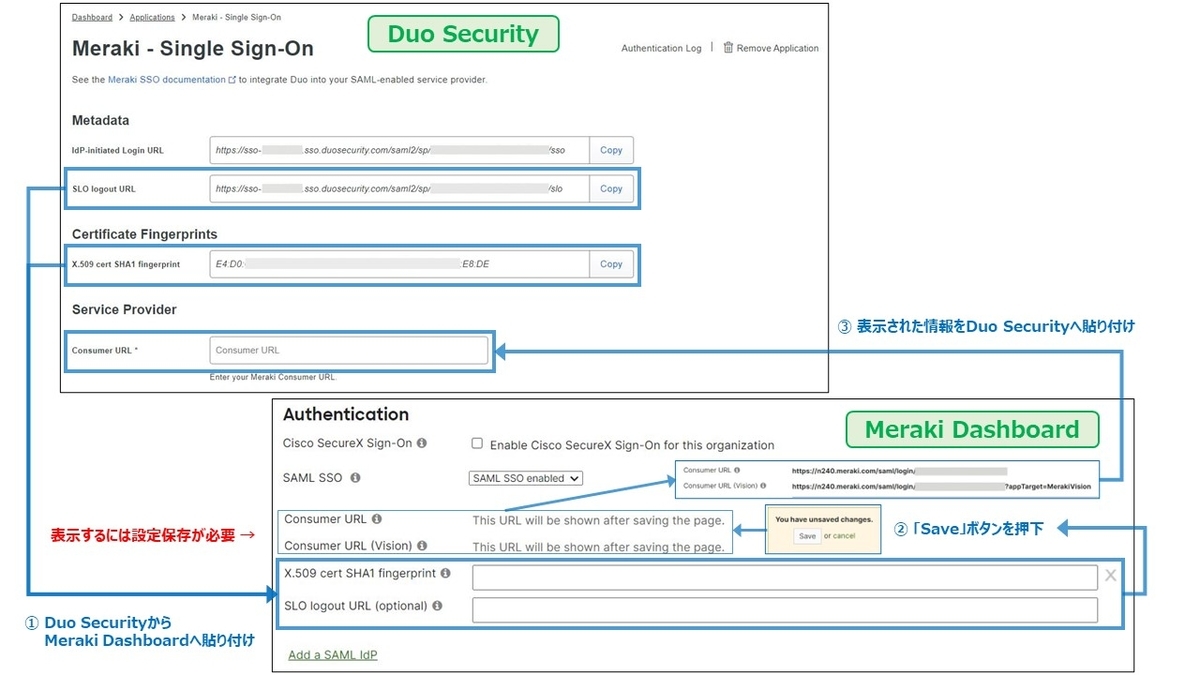This screenshot has height=675, width=1200.
Task: Click the Meraki SLO logout URL (optional) input
Action: [785, 610]
